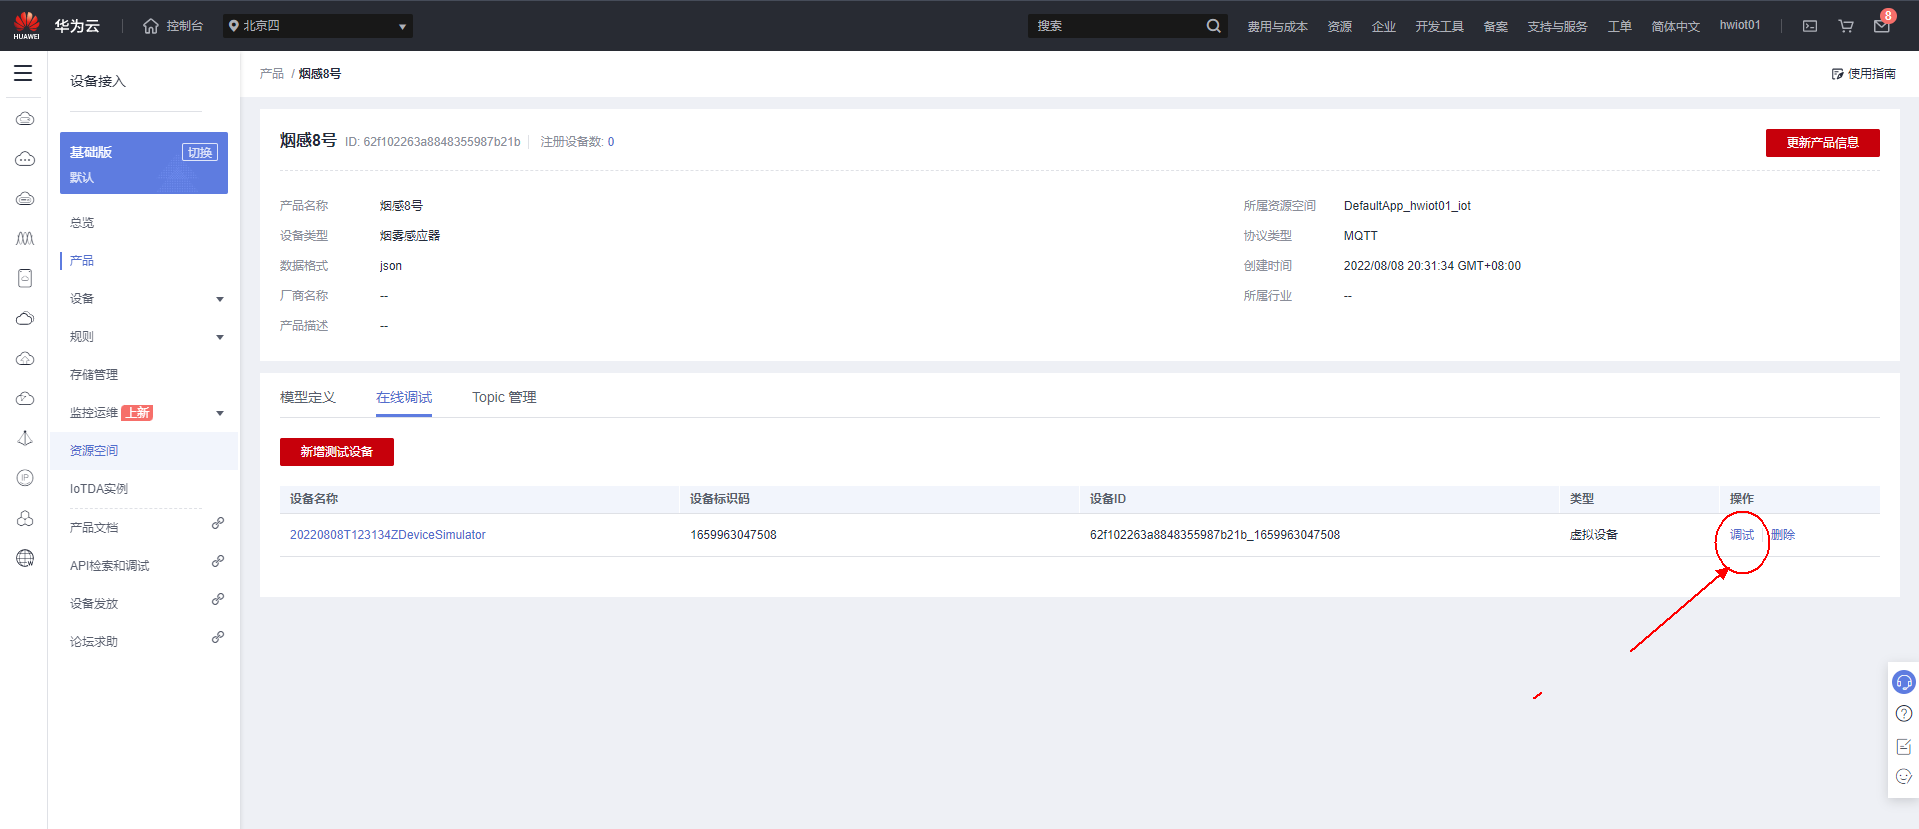The width and height of the screenshot is (1919, 829).
Task: Click the smiley satisfaction icon
Action: 1904,777
